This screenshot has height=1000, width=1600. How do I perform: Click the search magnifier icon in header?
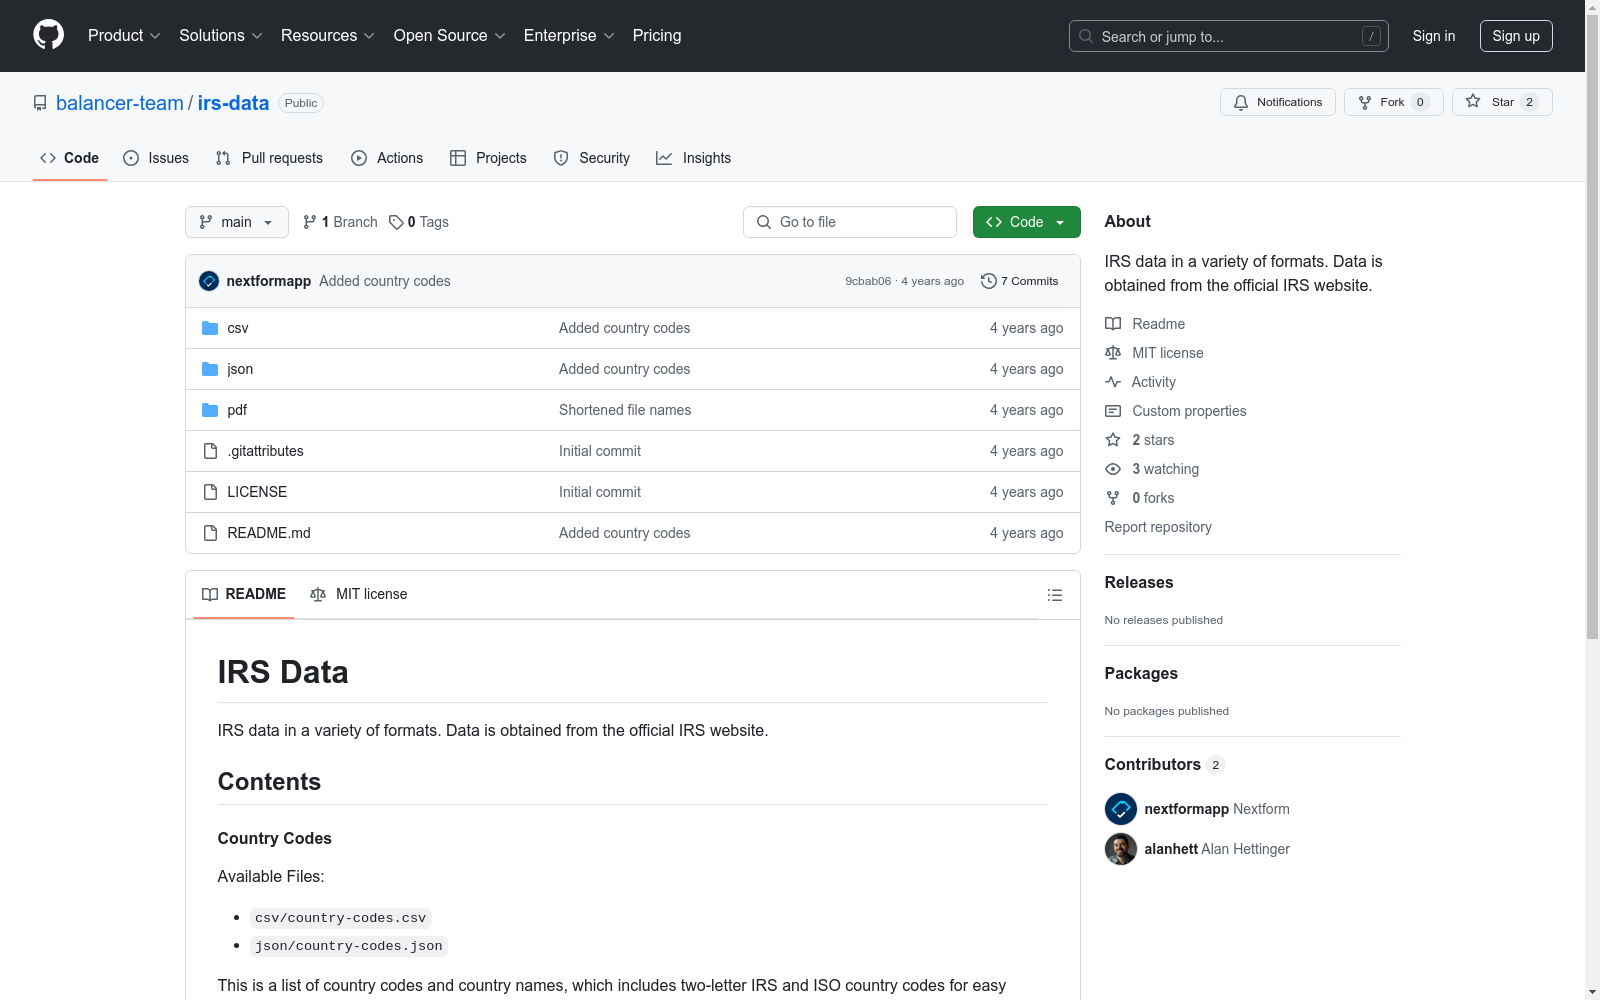point(1086,36)
